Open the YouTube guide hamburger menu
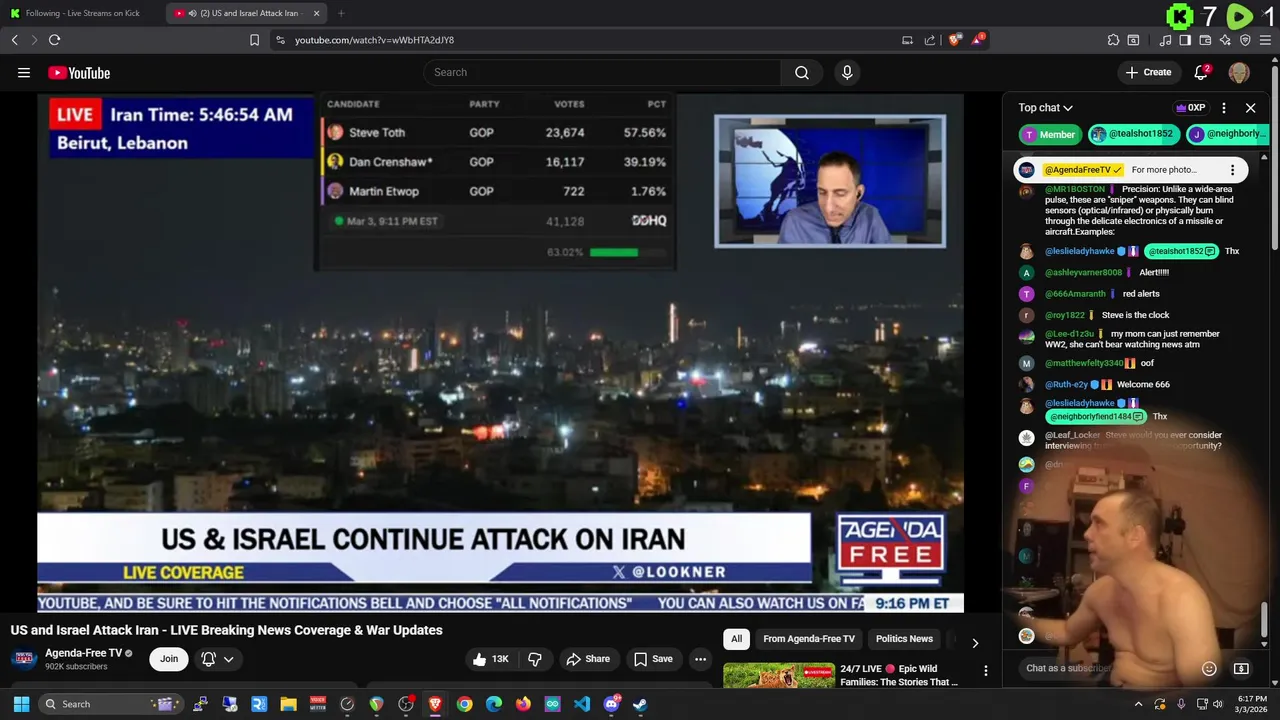 pos(24,72)
